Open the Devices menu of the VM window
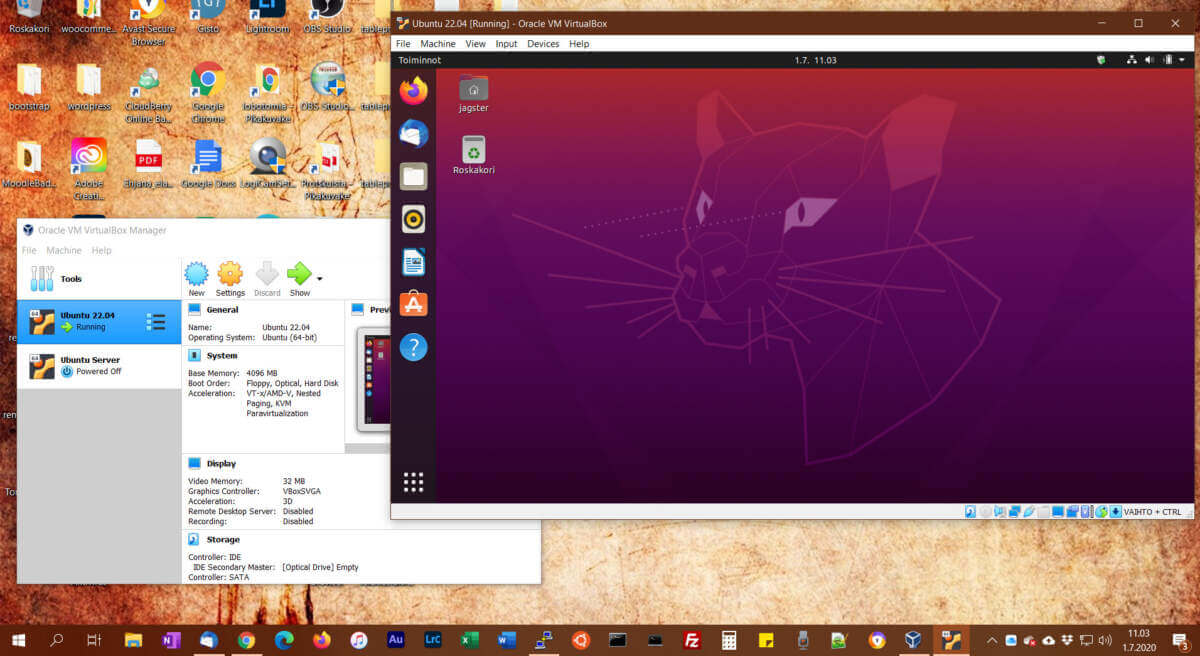 (543, 44)
